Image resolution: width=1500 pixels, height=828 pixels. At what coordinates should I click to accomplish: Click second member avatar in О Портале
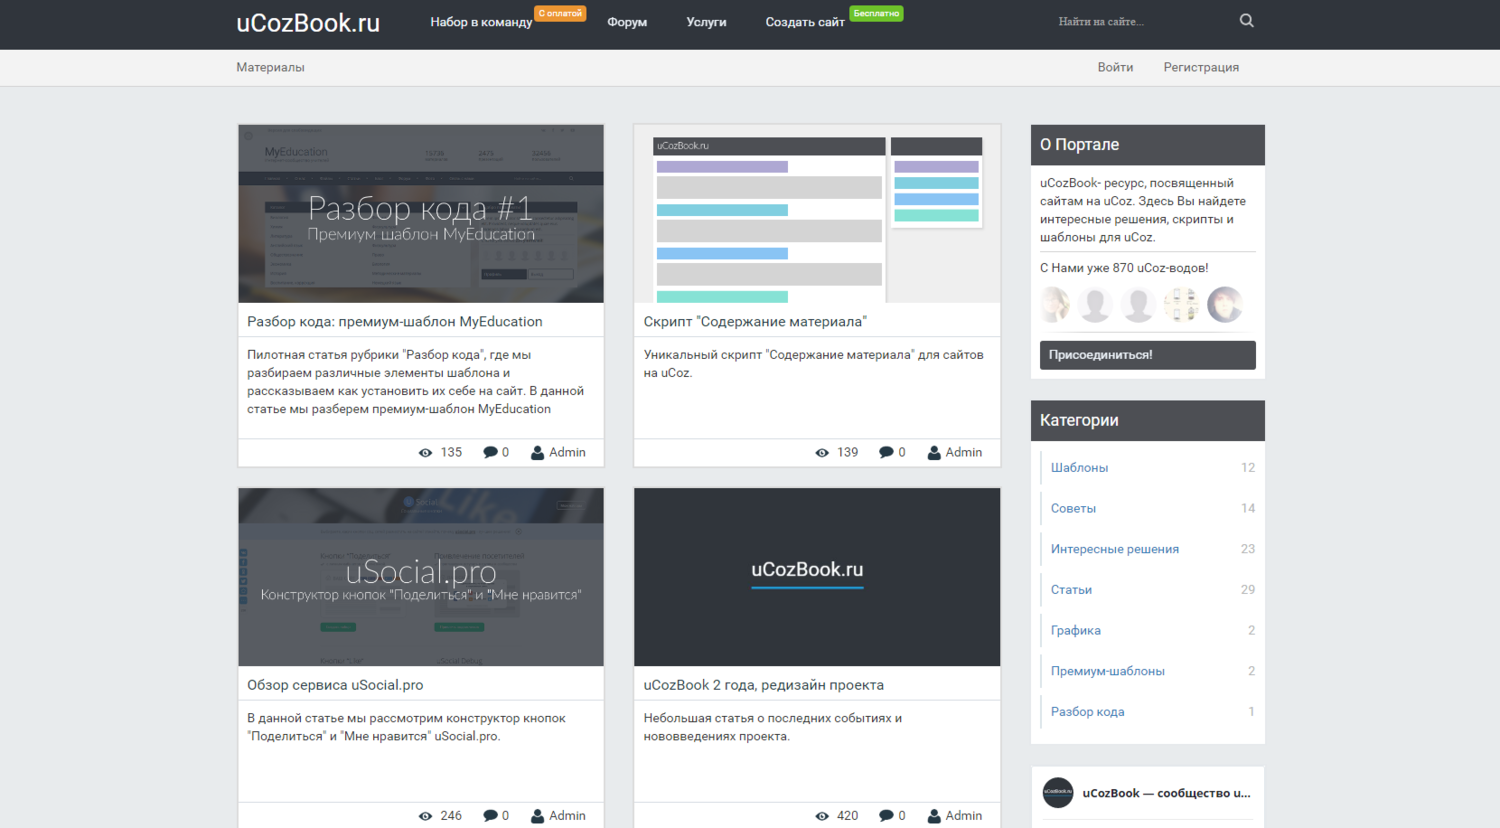point(1096,304)
